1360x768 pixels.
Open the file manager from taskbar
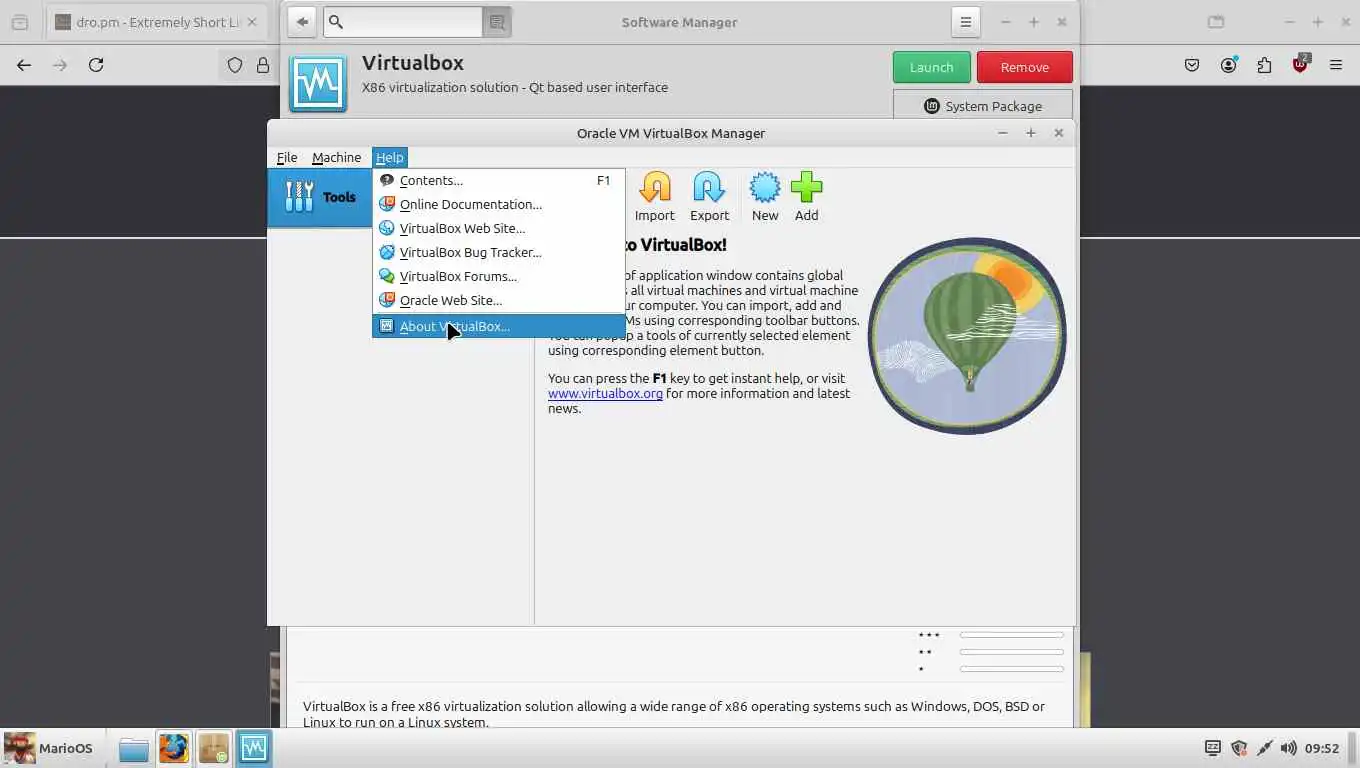point(133,748)
